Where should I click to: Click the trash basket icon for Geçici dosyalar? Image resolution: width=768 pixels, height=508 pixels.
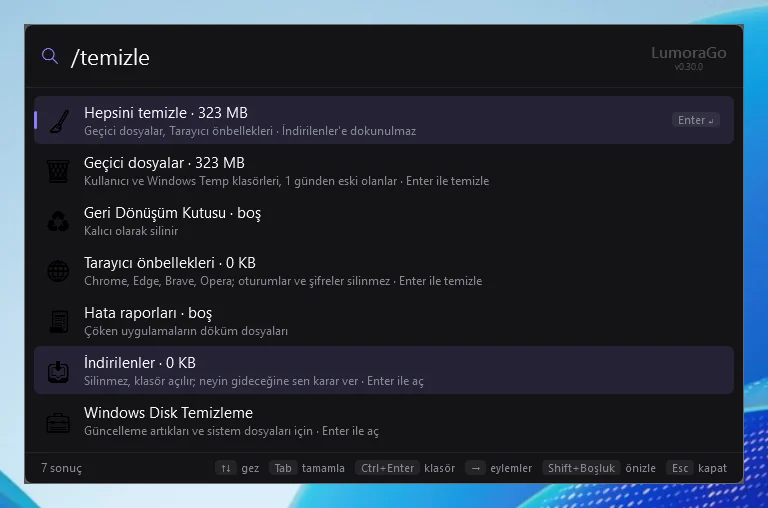[58, 171]
